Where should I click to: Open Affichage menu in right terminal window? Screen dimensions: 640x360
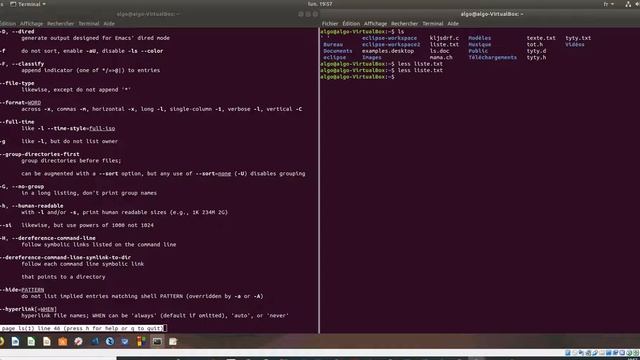coord(375,24)
